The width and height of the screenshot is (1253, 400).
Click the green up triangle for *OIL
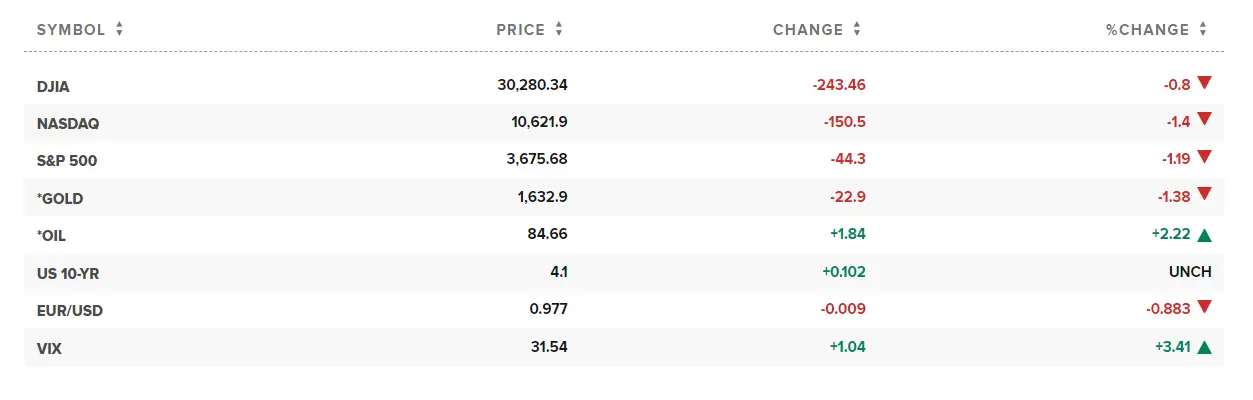click(x=1204, y=235)
